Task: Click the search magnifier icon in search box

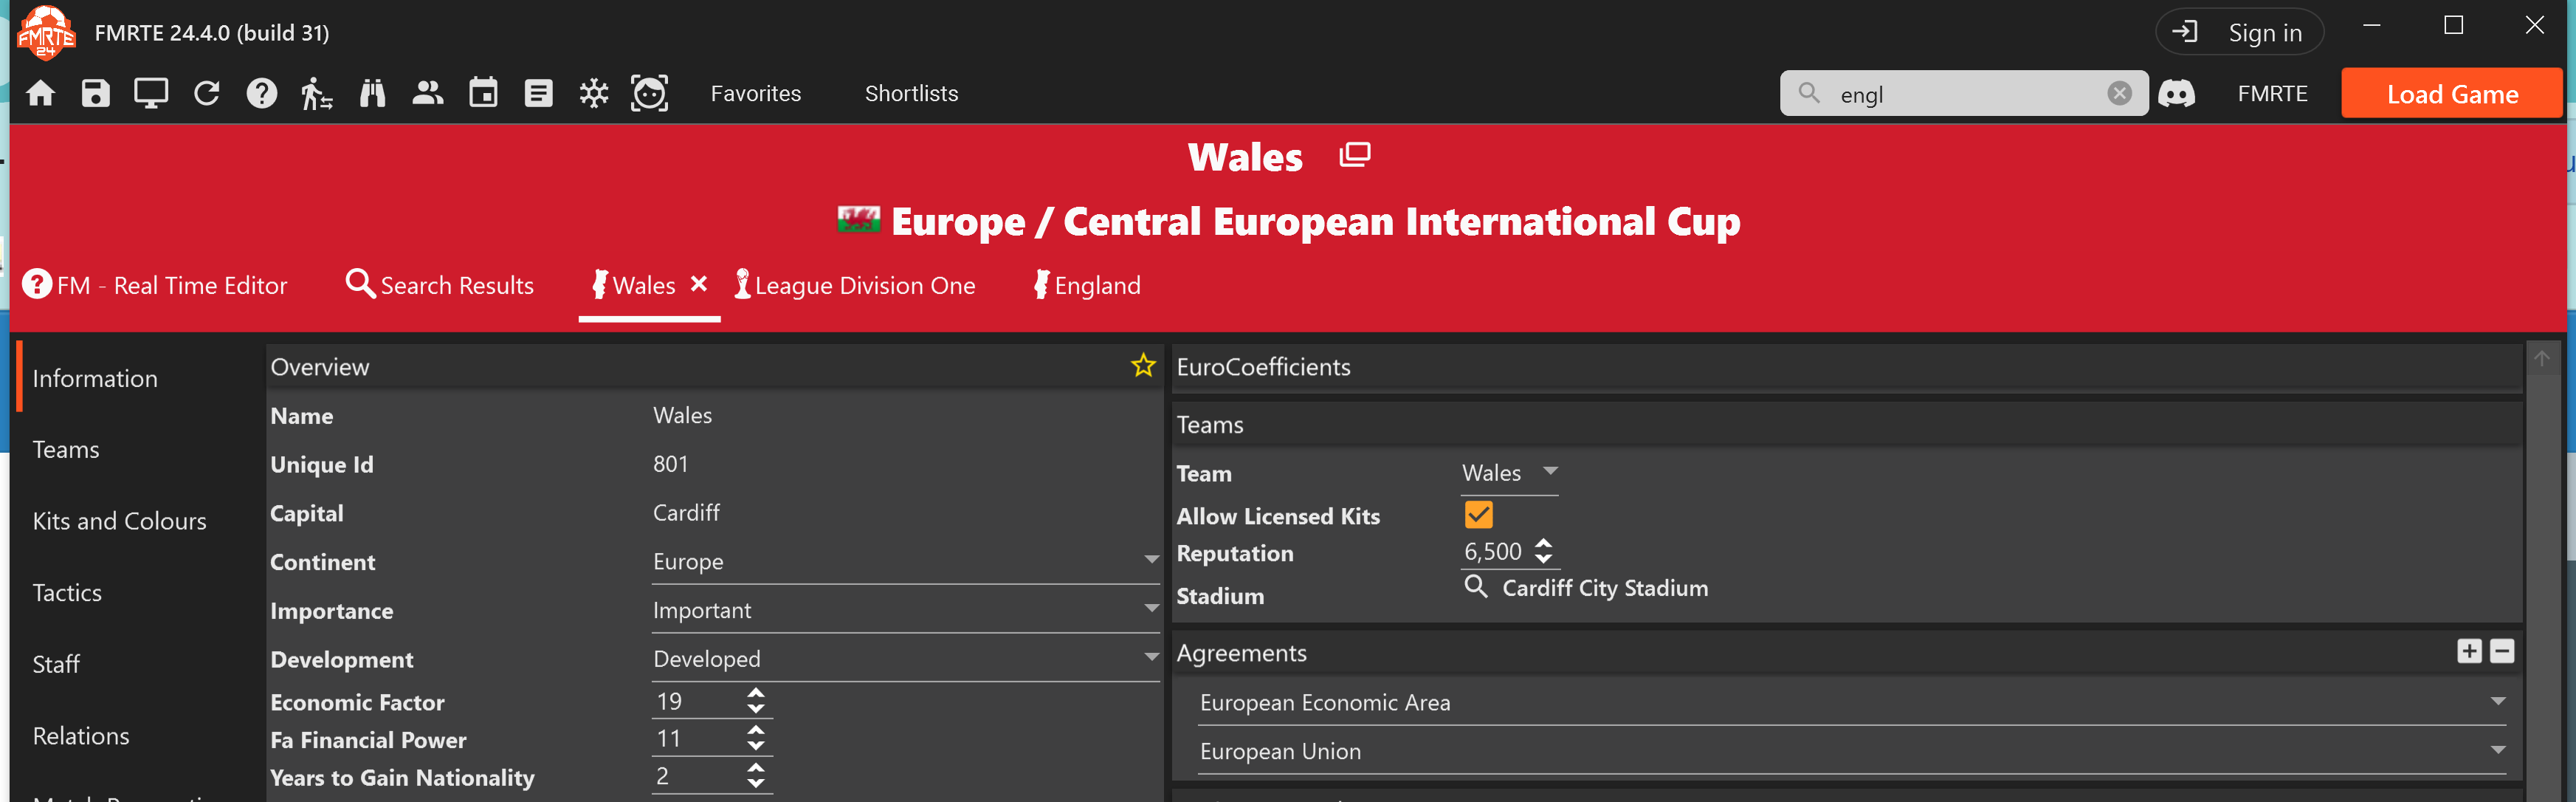Action: pos(1809,94)
